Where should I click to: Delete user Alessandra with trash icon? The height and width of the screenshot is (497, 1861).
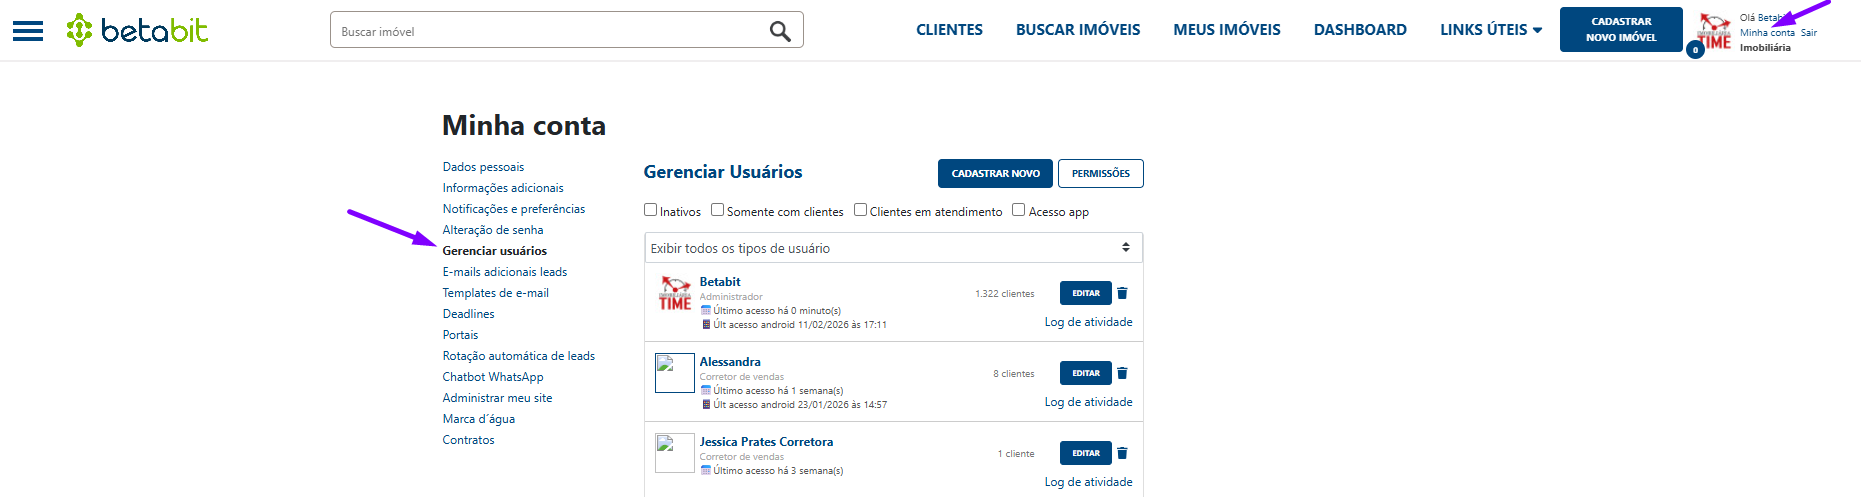pyautogui.click(x=1122, y=373)
